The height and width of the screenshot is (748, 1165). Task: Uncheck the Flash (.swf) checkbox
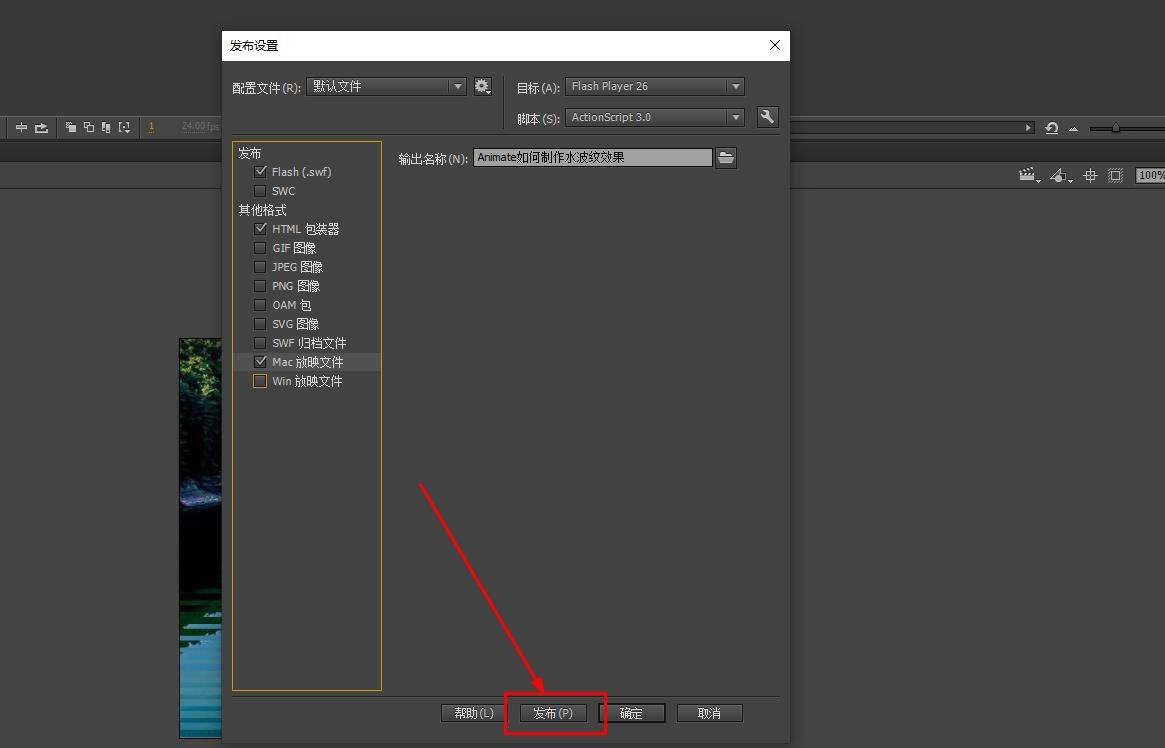pyautogui.click(x=261, y=172)
